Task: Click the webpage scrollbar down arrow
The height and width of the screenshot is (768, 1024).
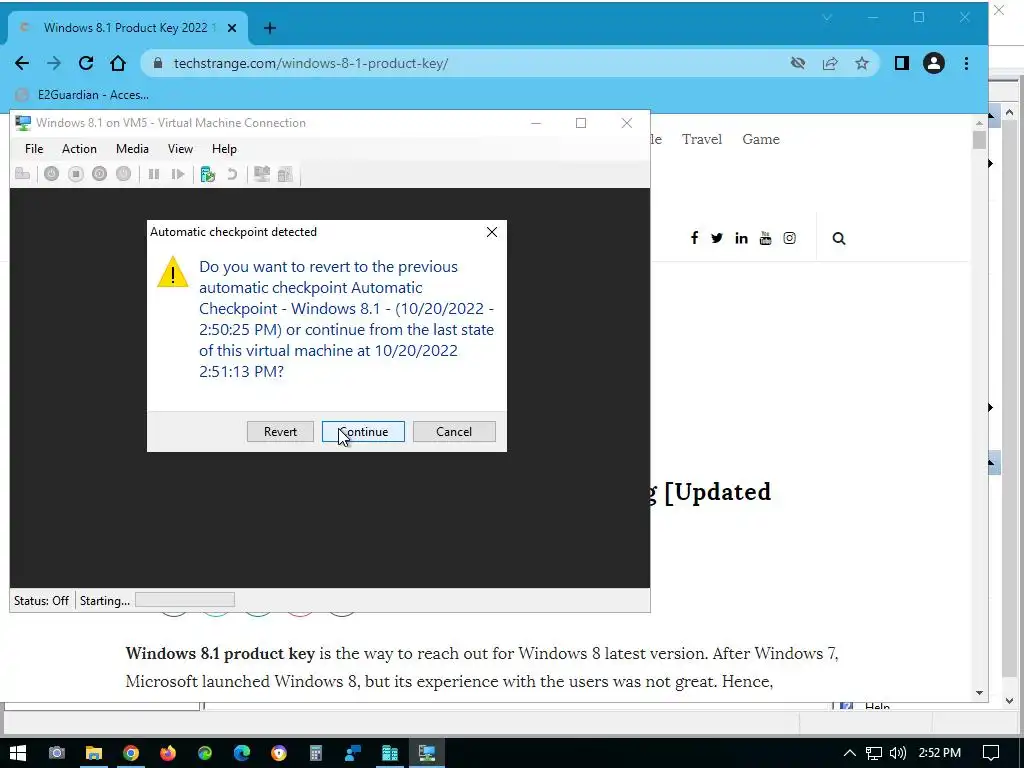Action: 979,693
